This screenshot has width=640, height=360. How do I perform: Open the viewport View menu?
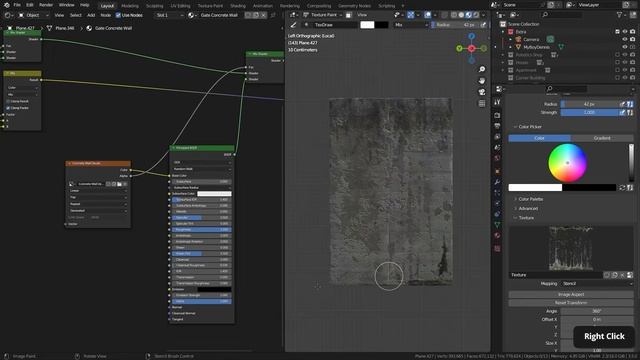click(x=362, y=15)
